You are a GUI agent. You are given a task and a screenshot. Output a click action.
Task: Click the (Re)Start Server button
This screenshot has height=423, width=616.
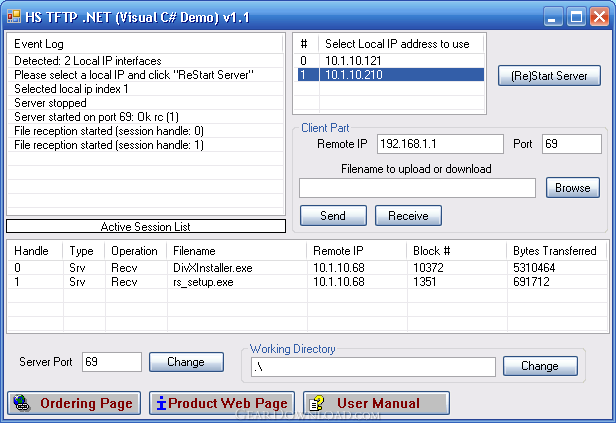549,75
